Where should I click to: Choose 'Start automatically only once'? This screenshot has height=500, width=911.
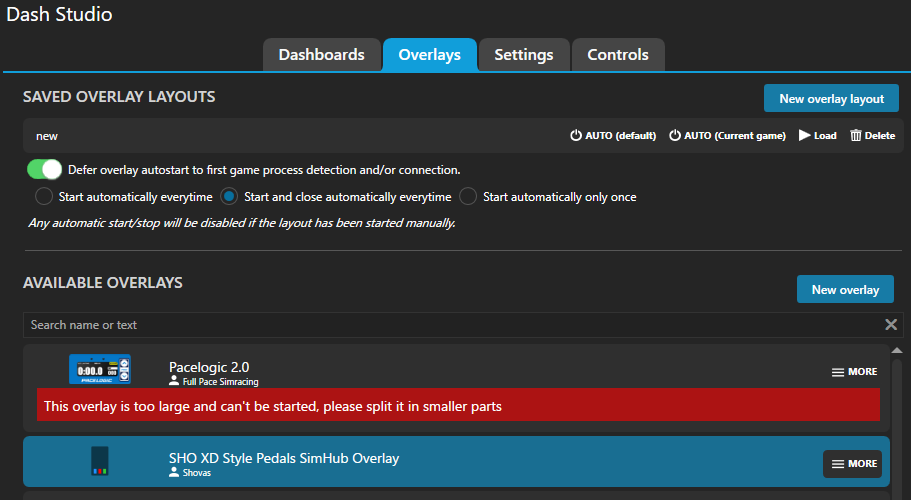(469, 197)
